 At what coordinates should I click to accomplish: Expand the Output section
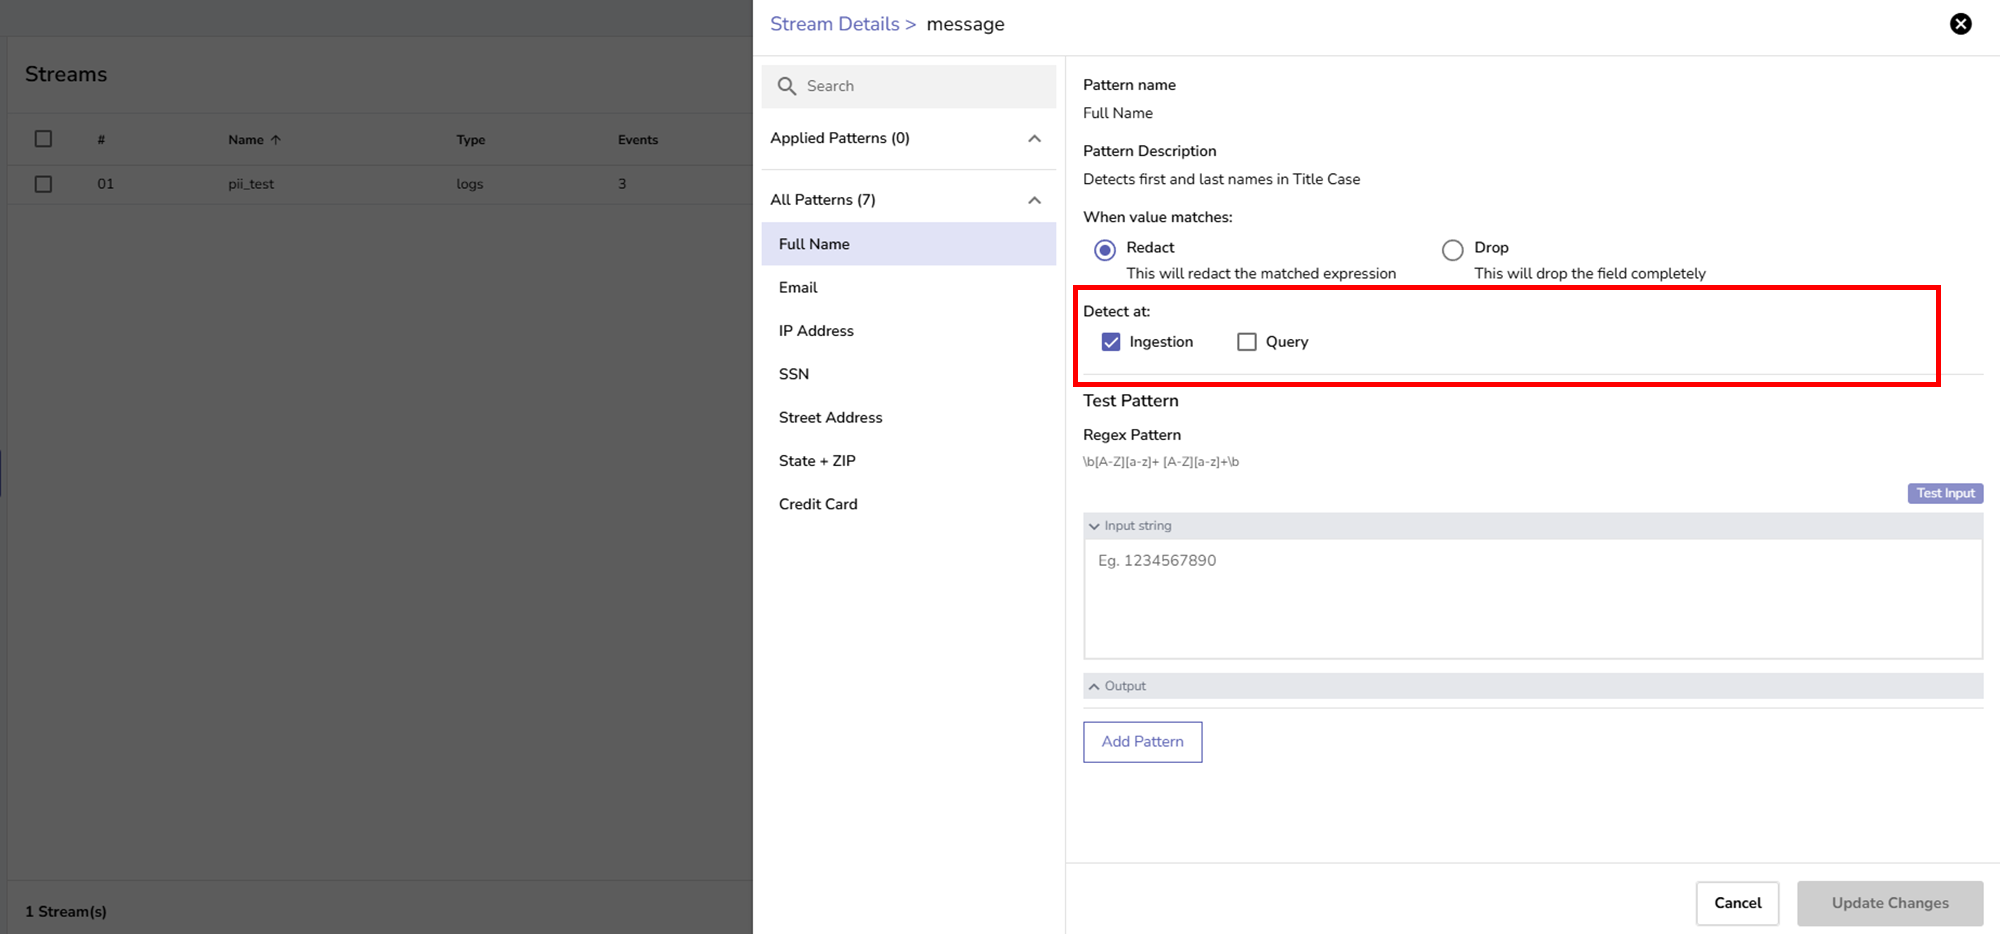[1094, 686]
